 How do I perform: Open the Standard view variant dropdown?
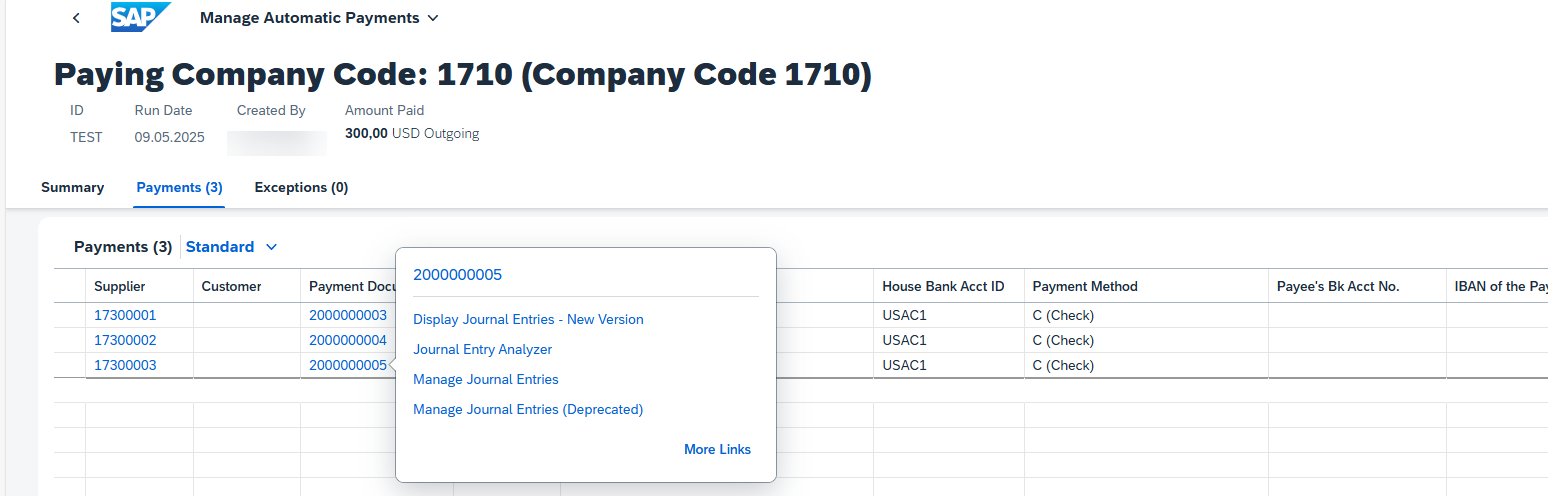(232, 247)
